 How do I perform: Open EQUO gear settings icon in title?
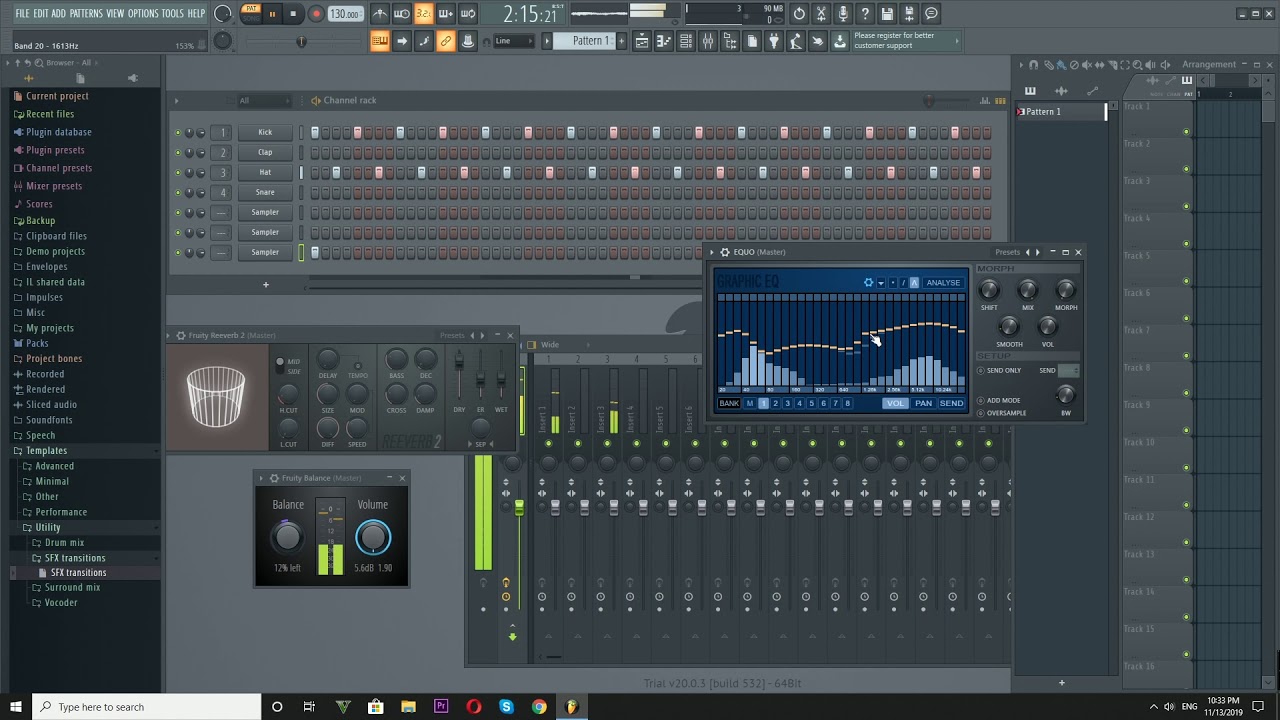[725, 252]
